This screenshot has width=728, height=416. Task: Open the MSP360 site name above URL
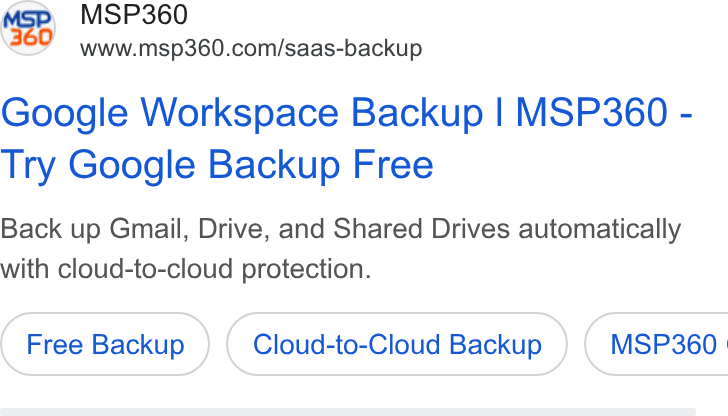point(134,14)
